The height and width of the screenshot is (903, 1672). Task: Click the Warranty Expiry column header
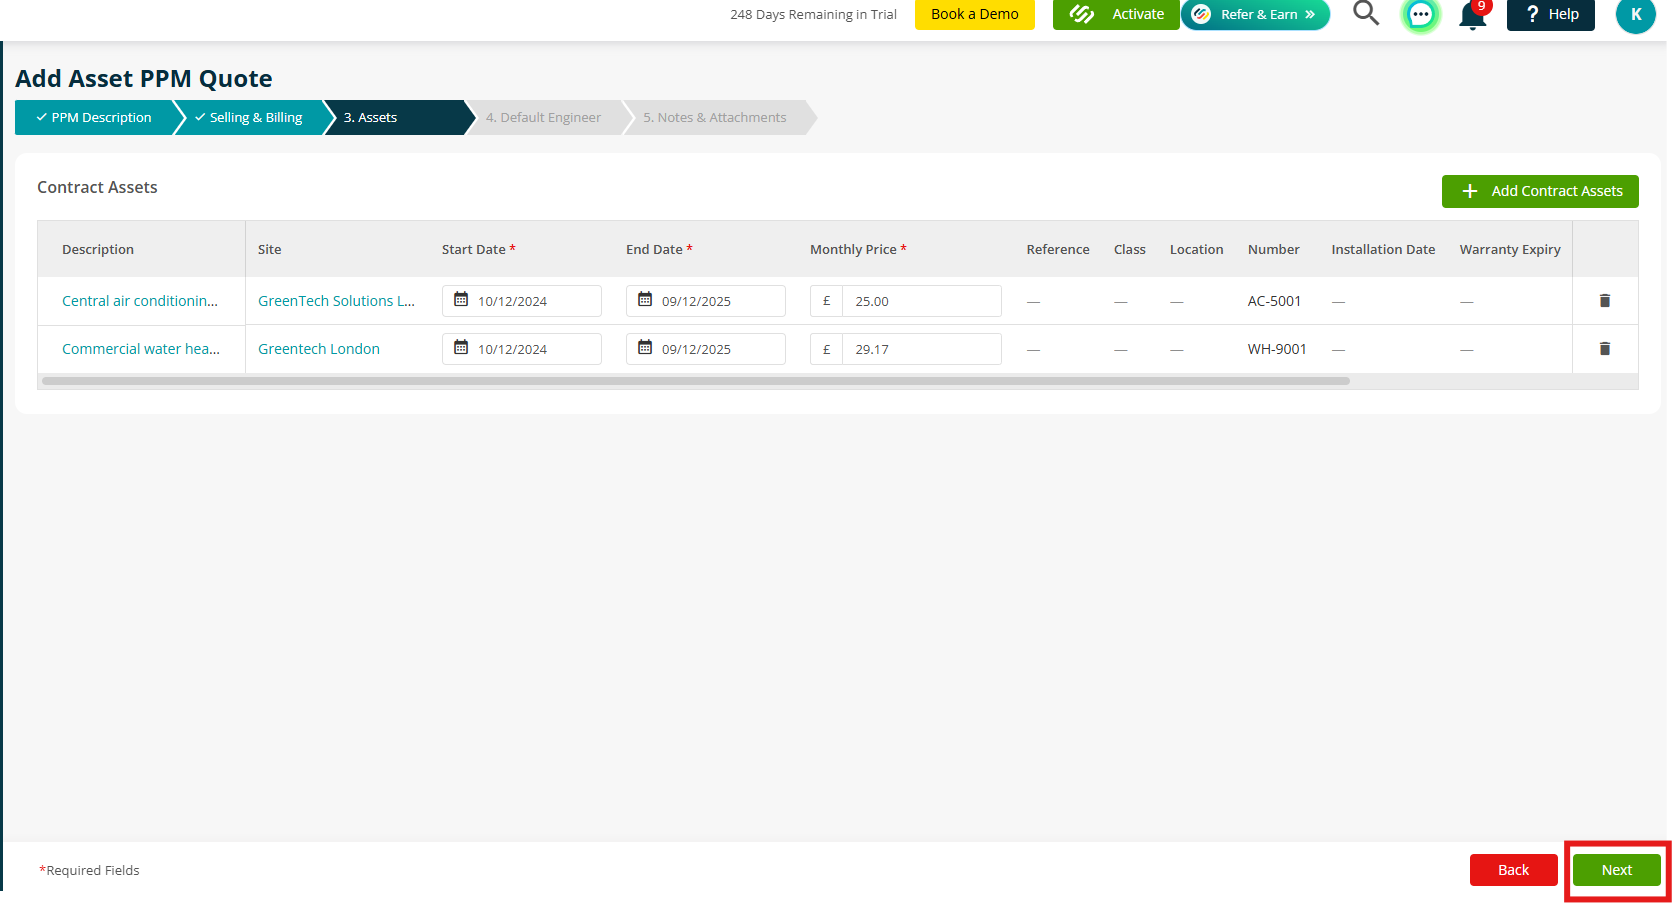click(x=1510, y=250)
